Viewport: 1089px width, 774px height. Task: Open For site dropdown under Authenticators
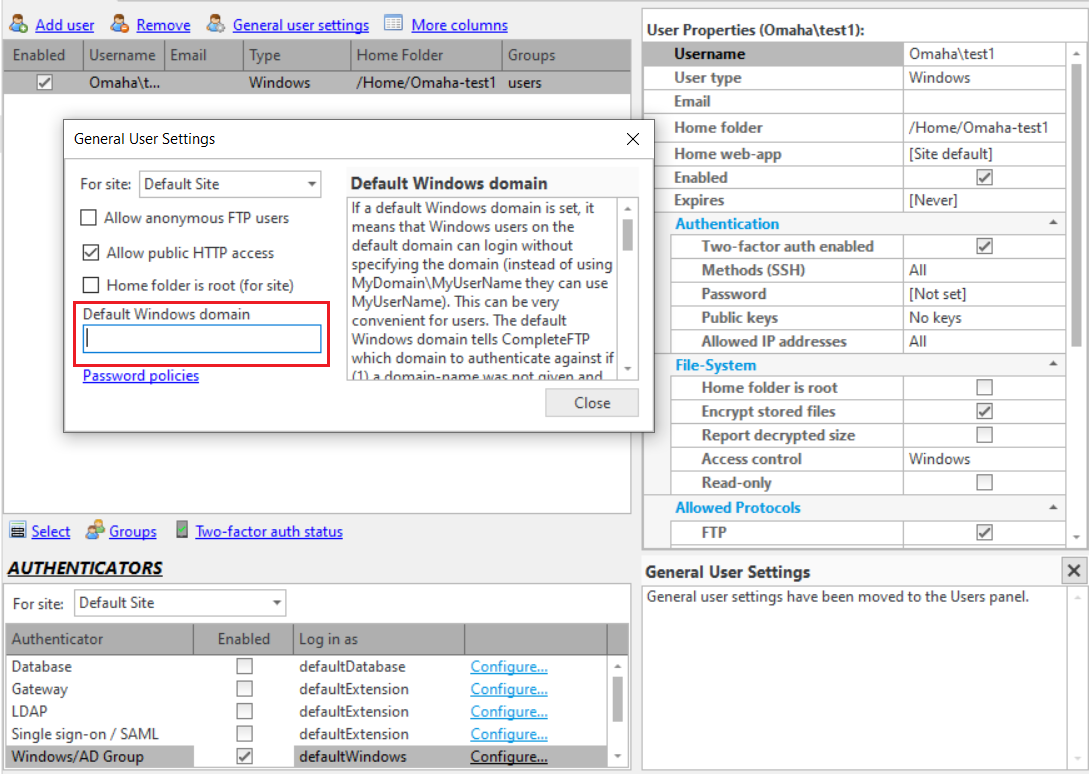(180, 602)
